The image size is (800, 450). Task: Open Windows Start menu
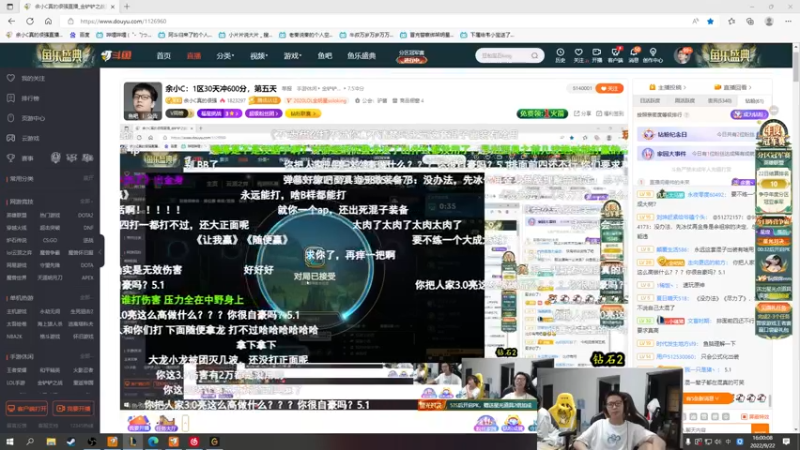tap(10, 441)
